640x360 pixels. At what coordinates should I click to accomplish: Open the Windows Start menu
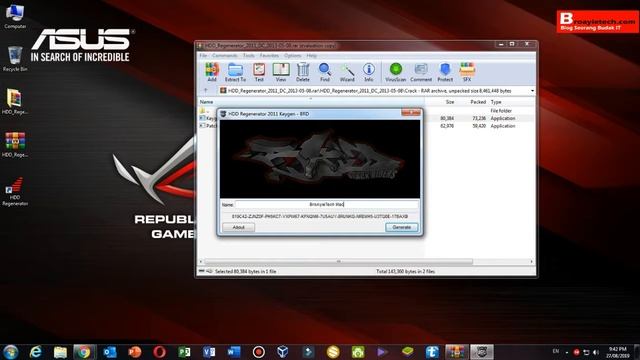pos(11,351)
